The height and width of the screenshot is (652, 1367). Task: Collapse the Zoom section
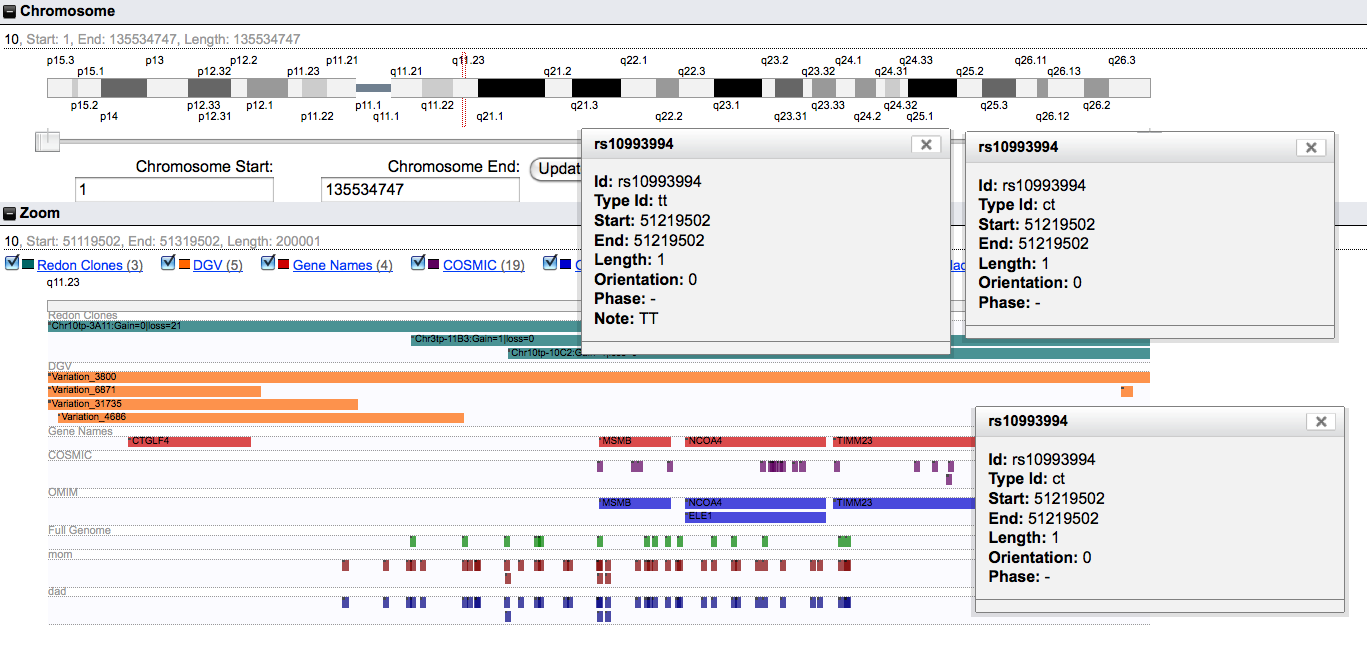(10, 213)
